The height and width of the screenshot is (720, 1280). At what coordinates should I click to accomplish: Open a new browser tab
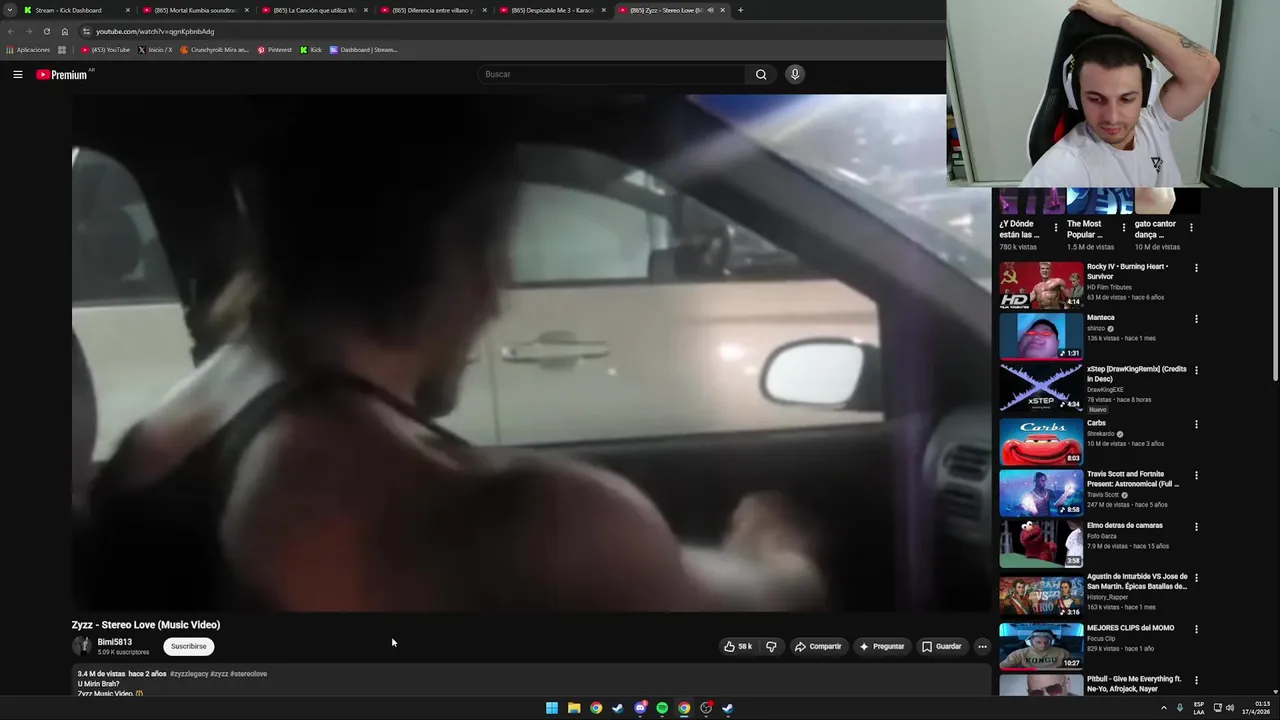(x=740, y=10)
